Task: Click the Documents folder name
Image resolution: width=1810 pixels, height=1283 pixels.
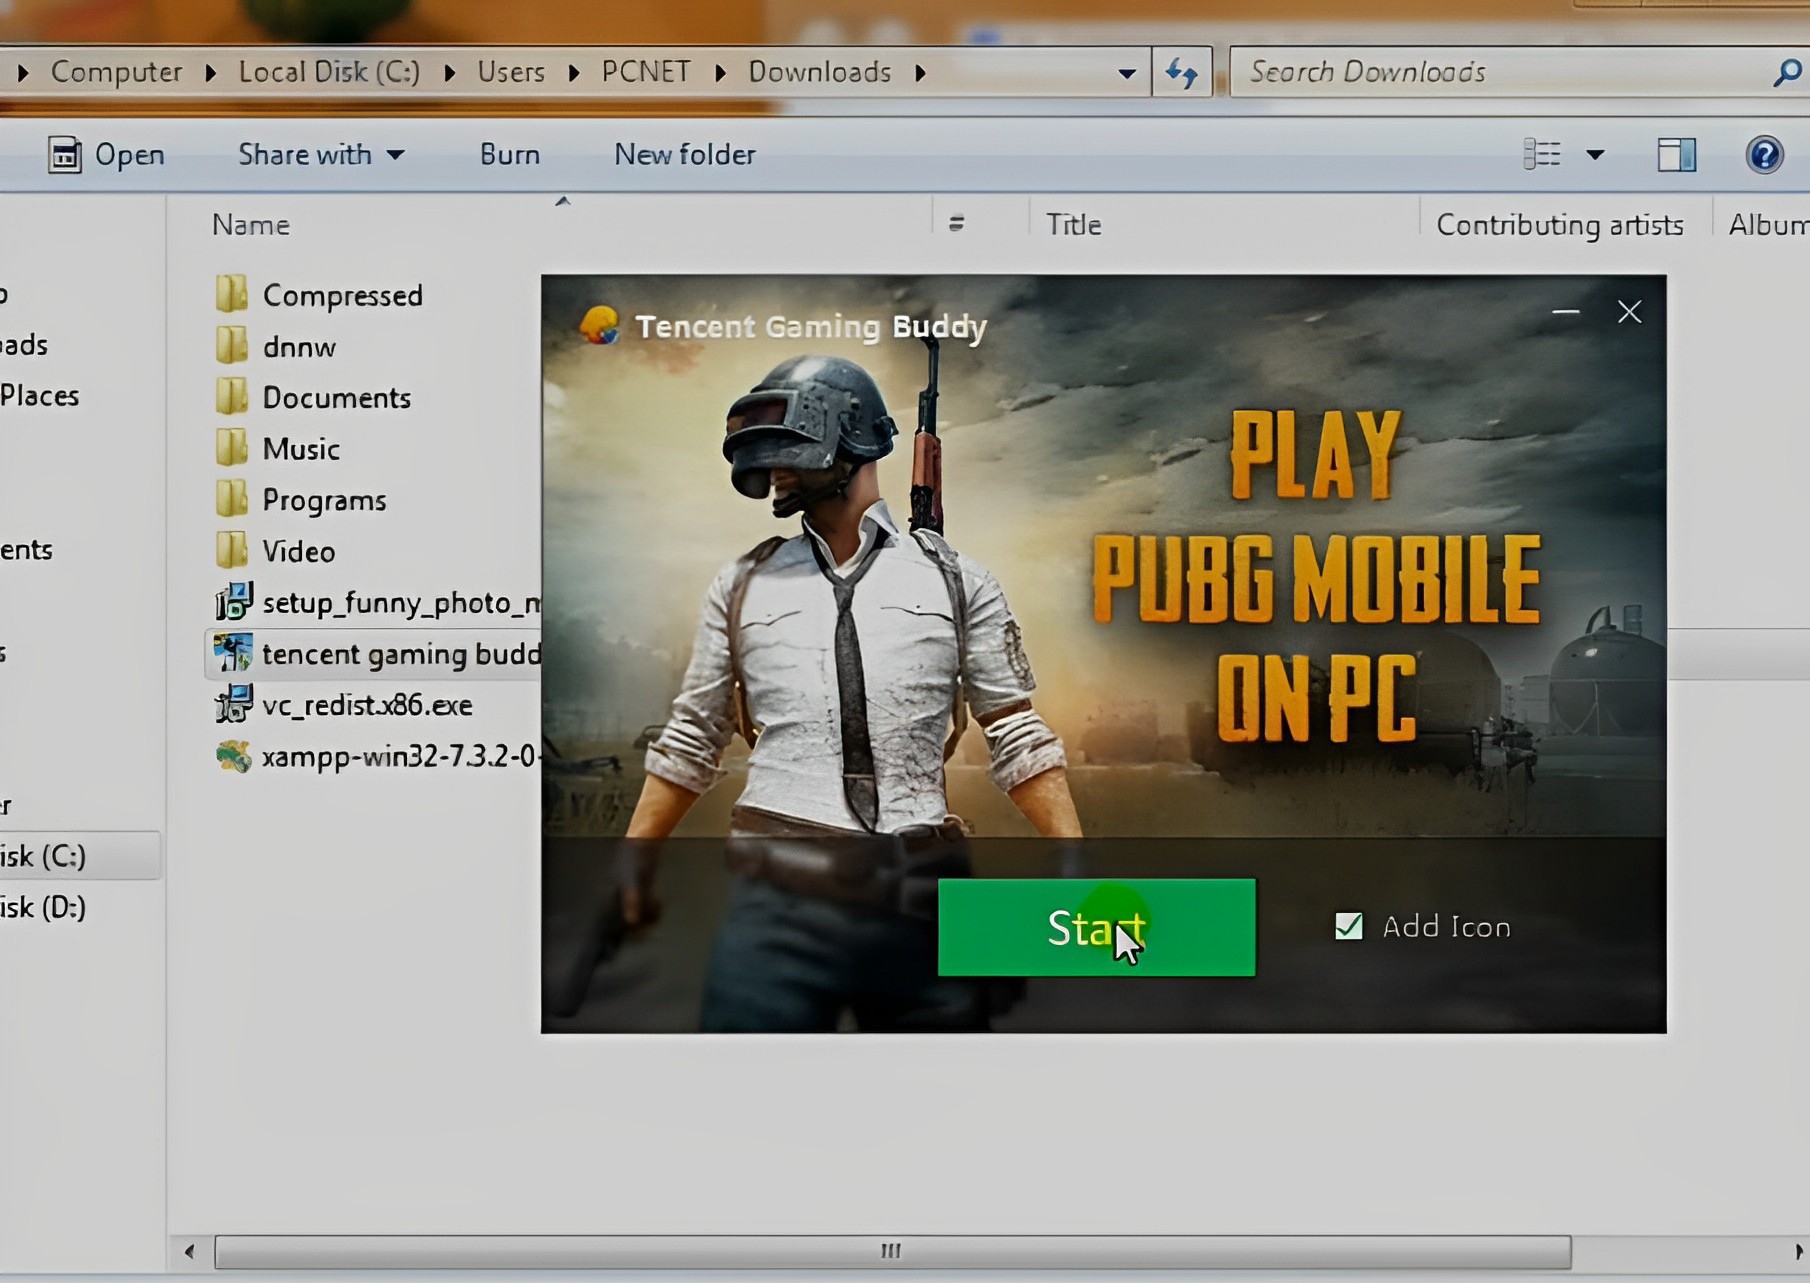Action: coord(336,398)
